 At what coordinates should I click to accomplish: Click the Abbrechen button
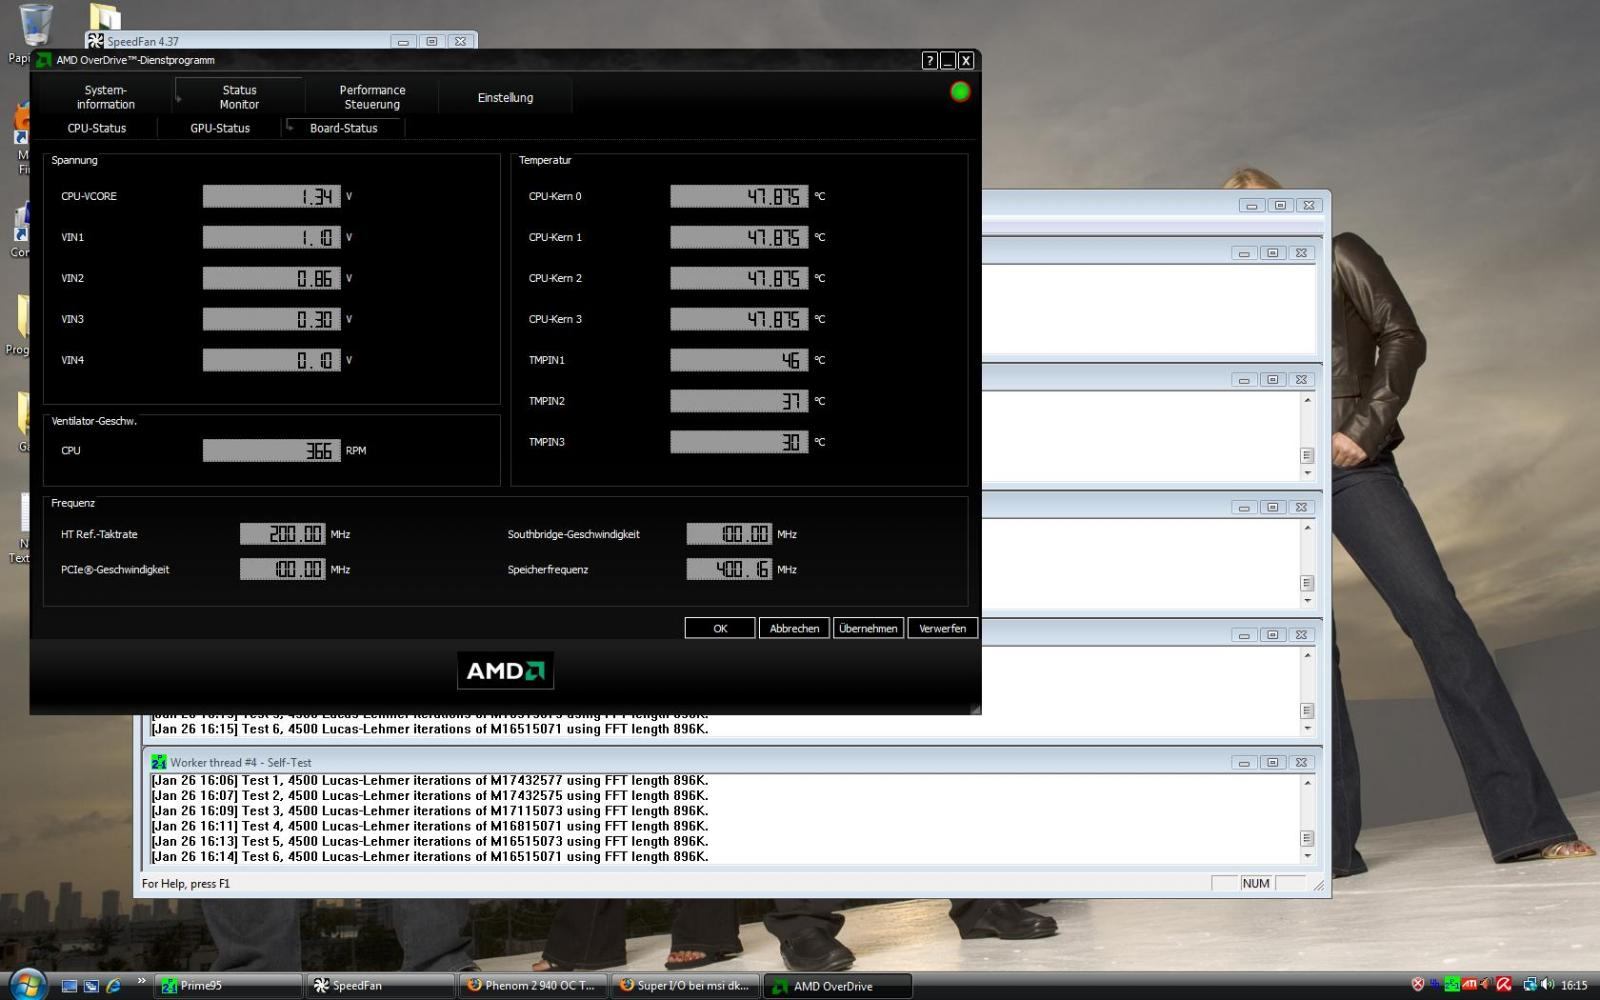click(x=794, y=628)
